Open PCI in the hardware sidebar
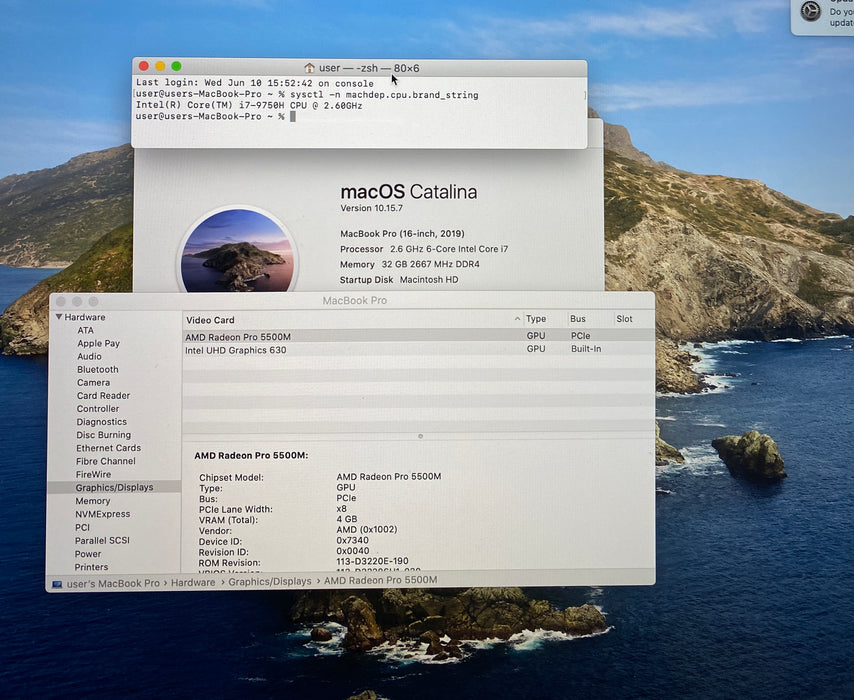The height and width of the screenshot is (700, 854). coord(82,527)
